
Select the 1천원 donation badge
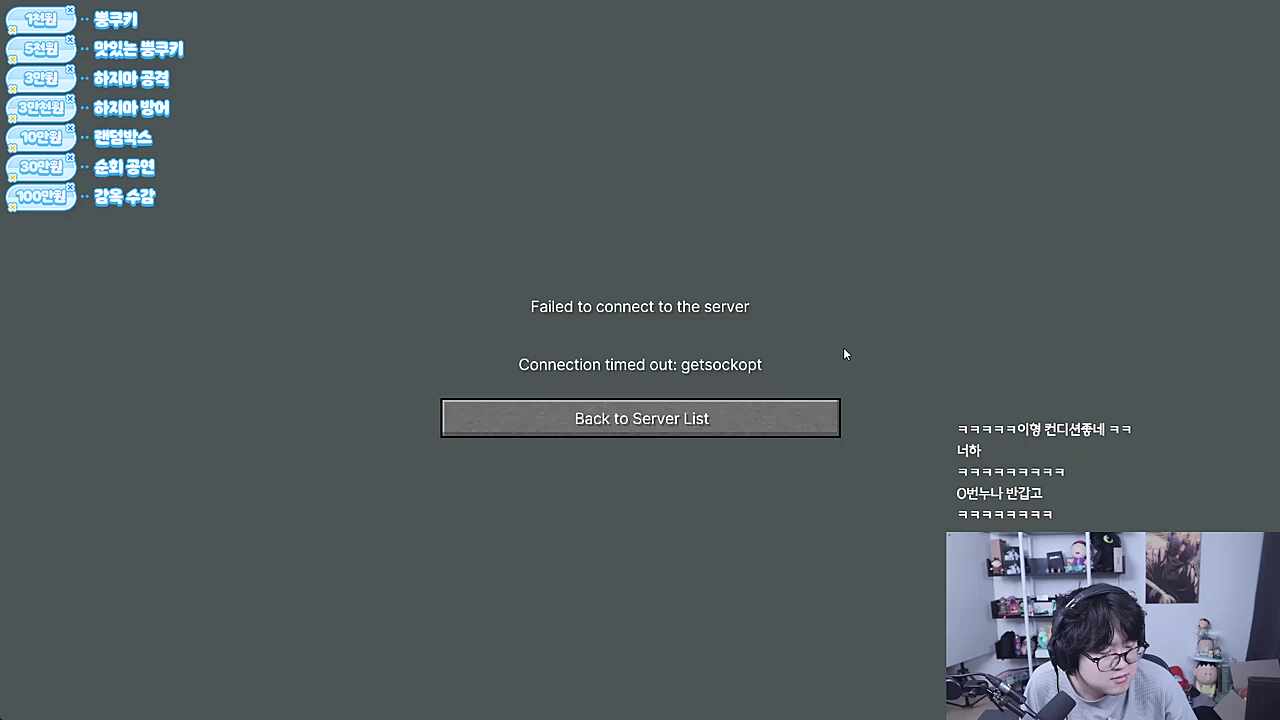point(41,19)
